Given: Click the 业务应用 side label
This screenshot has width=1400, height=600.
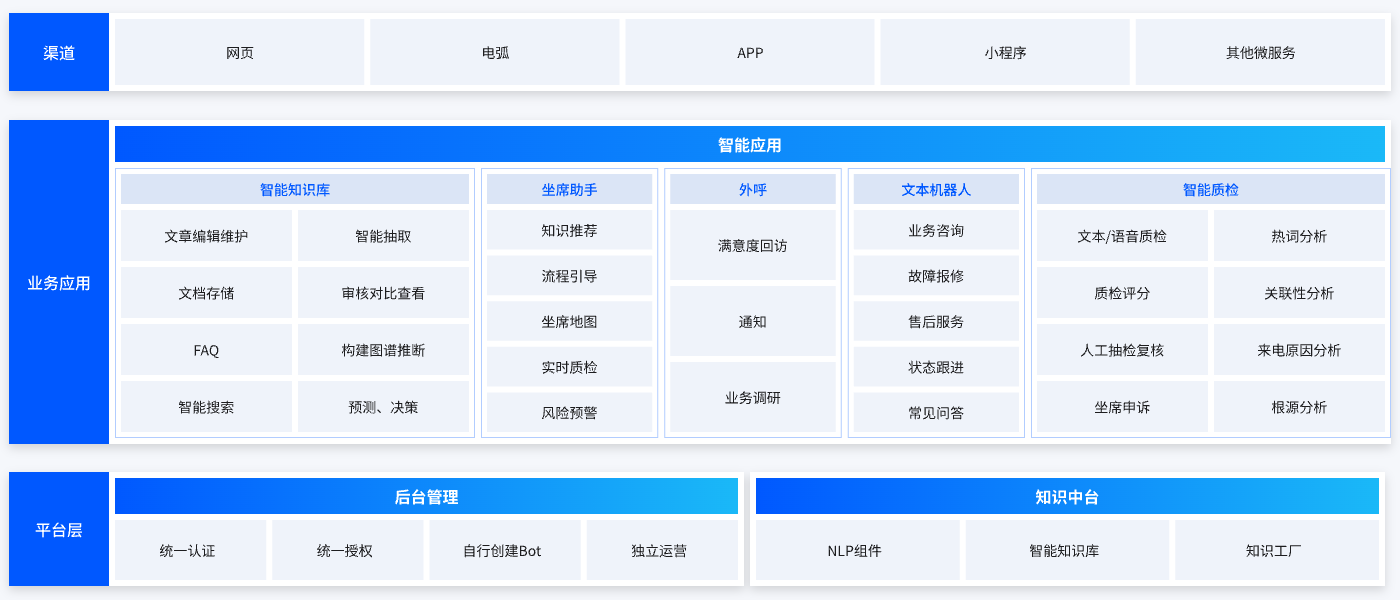Looking at the screenshot, I should [59, 283].
